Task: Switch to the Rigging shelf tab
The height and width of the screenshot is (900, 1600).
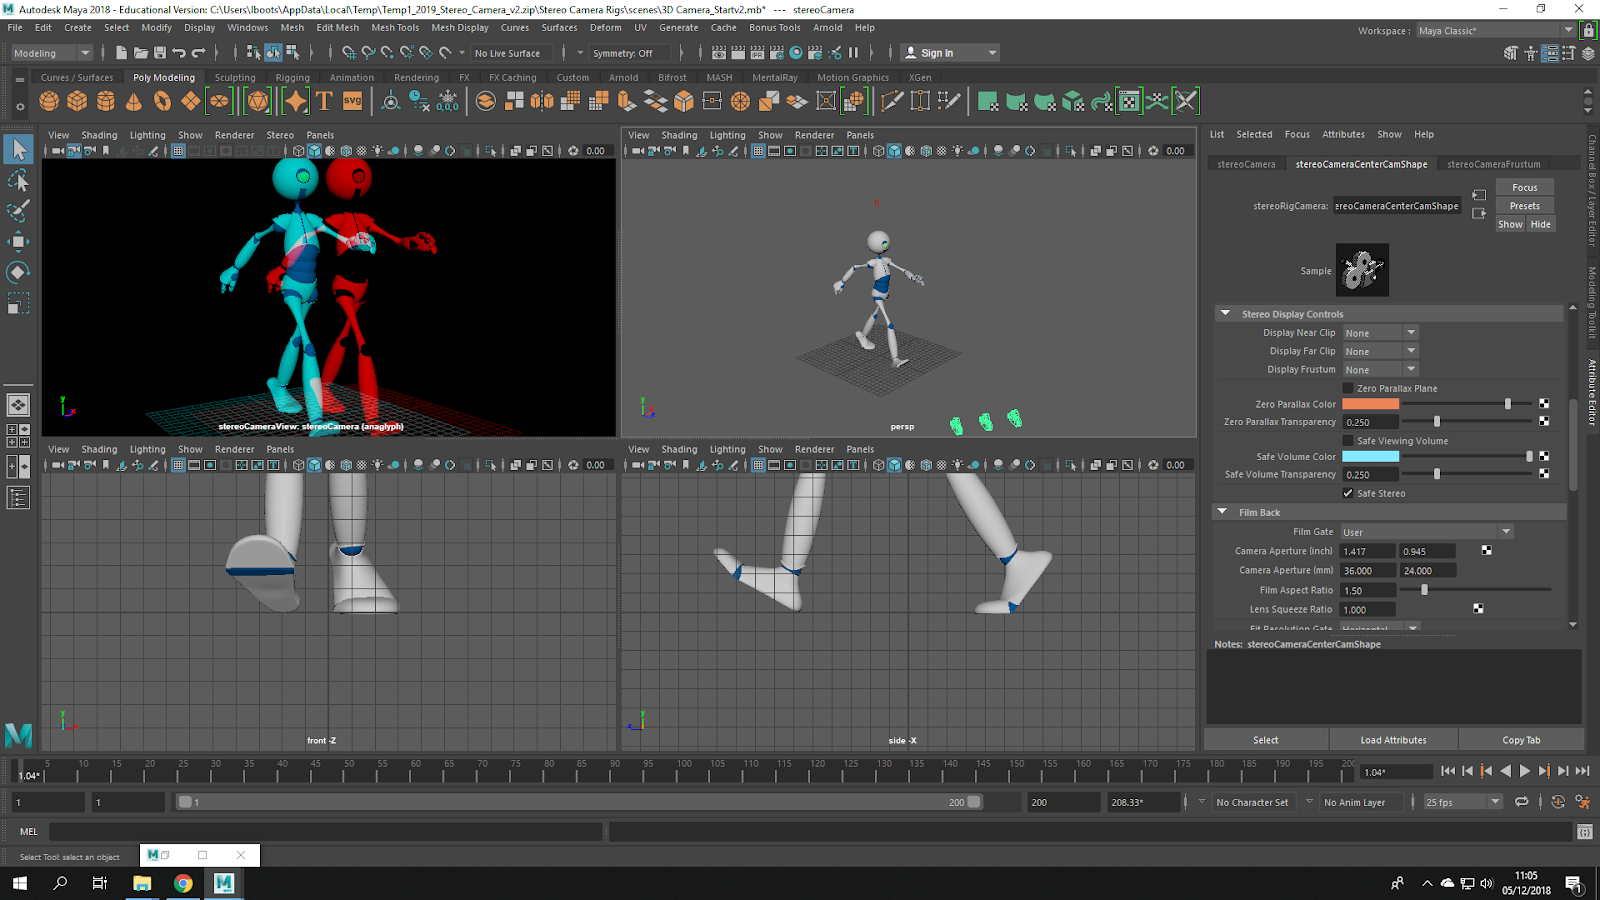Action: (292, 77)
